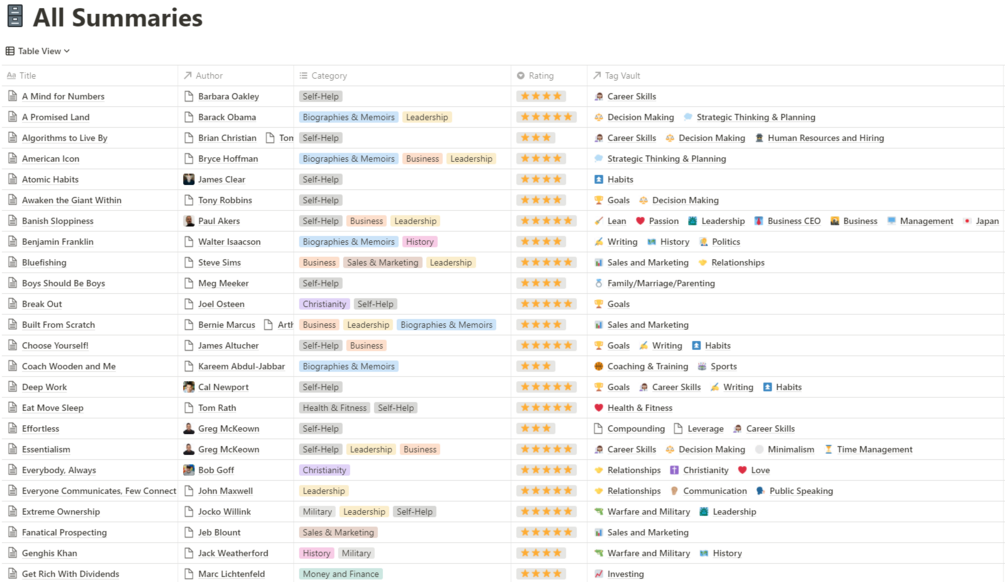Click heart icon beside Passion tag
This screenshot has height=582, width=1005.
640,221
